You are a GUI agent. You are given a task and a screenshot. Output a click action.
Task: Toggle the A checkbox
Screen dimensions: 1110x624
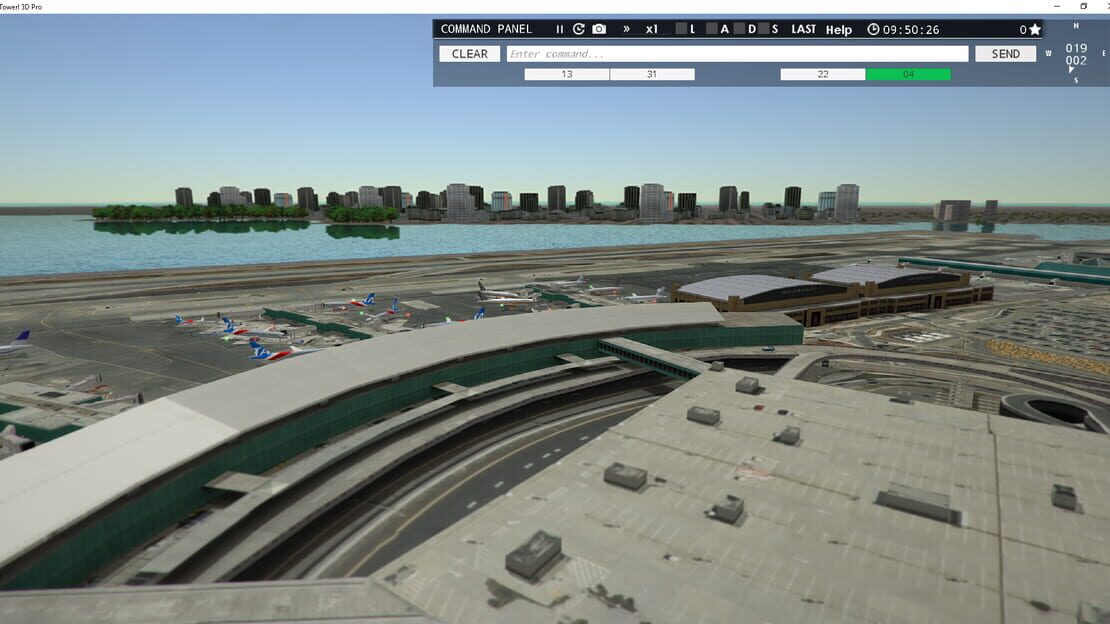[x=711, y=29]
